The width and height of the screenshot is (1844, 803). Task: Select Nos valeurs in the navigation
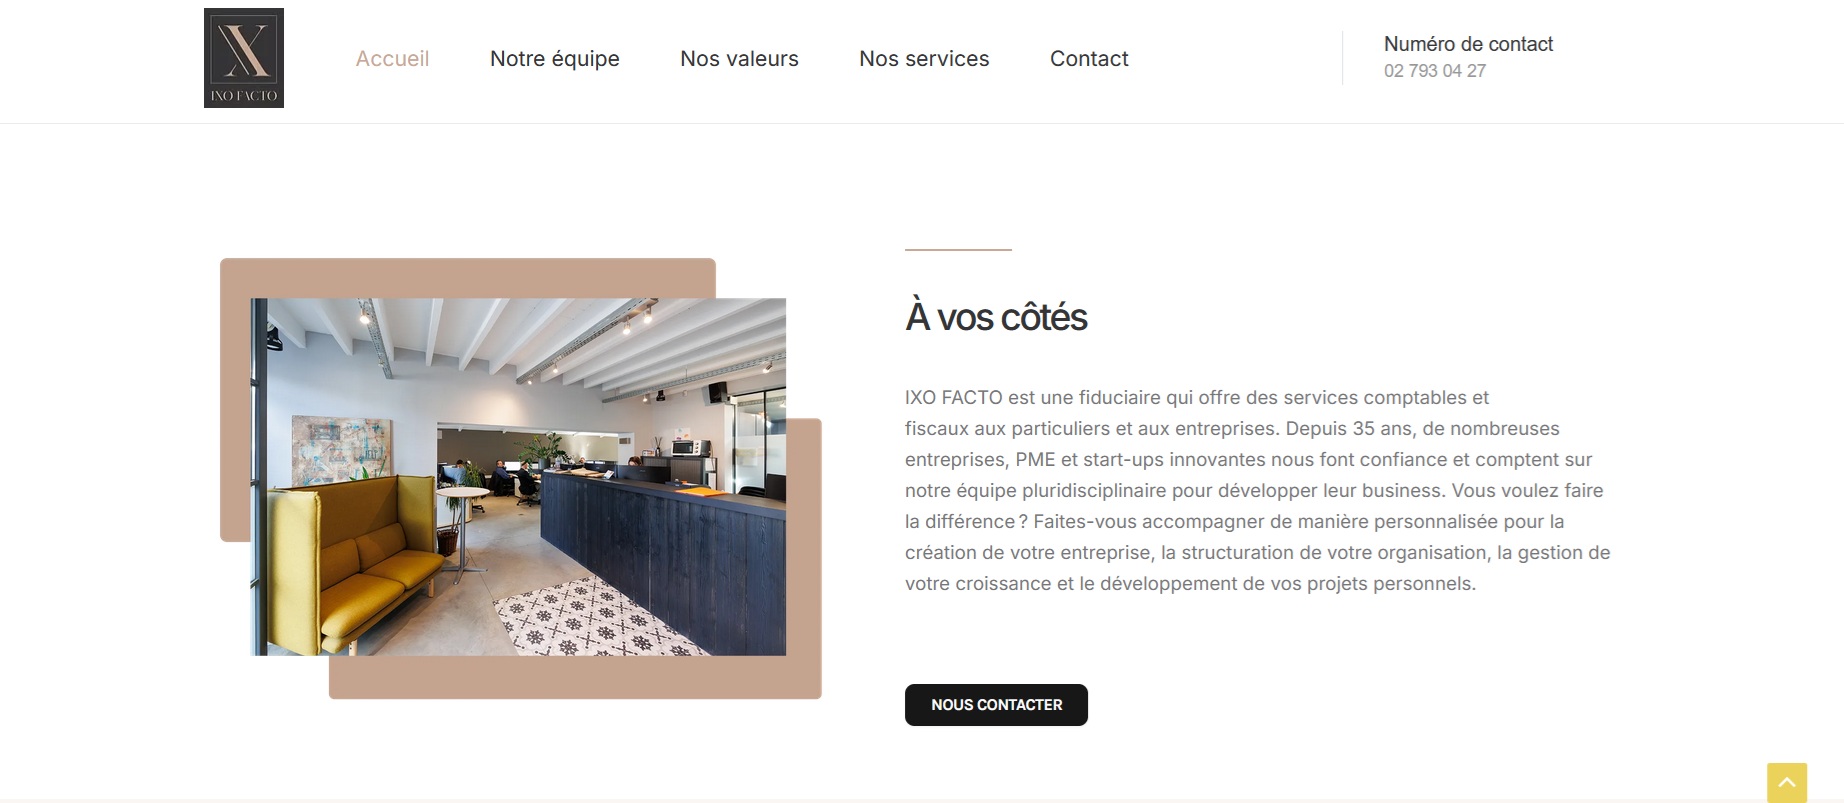click(x=739, y=59)
